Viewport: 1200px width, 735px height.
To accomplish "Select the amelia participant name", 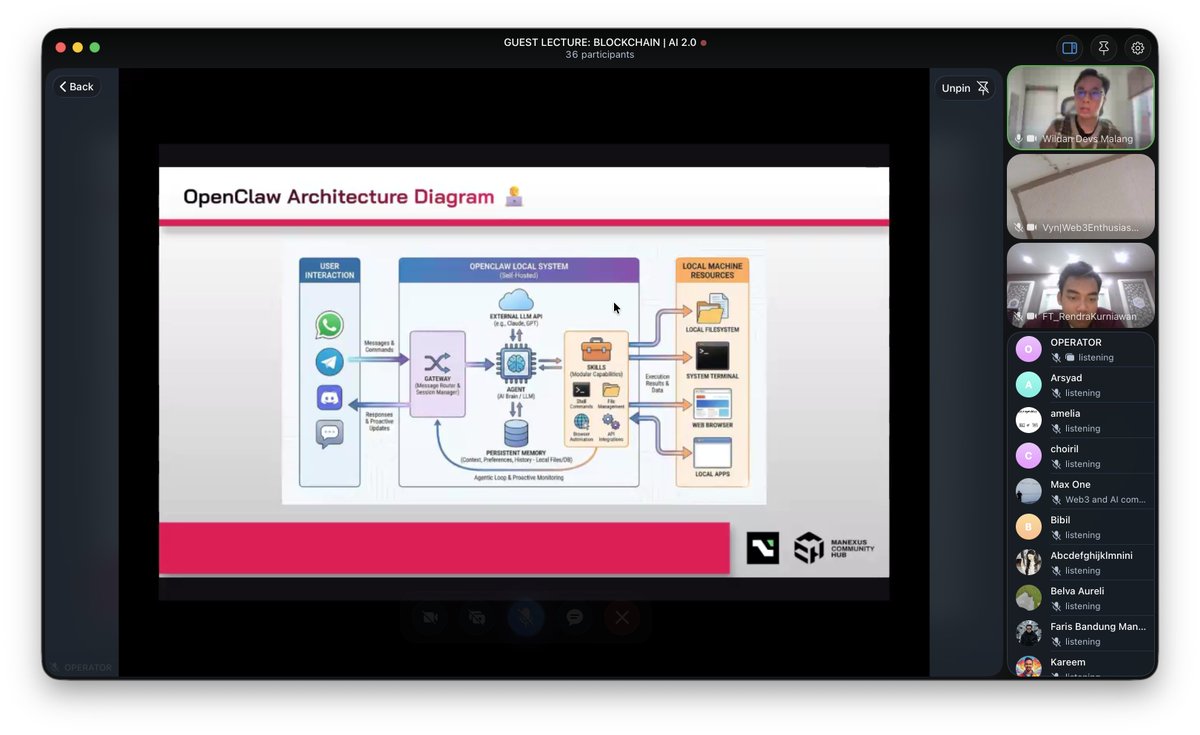I will coord(1065,413).
